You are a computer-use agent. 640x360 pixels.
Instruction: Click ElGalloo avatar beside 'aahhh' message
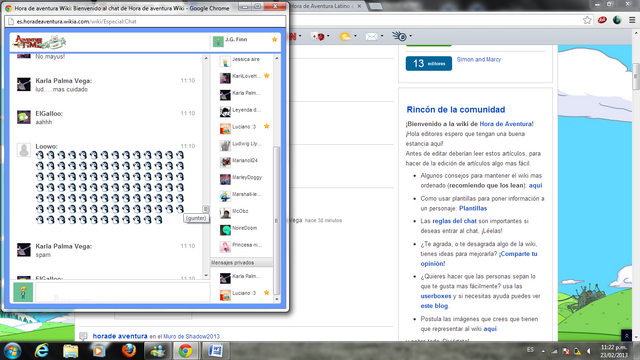(24, 117)
